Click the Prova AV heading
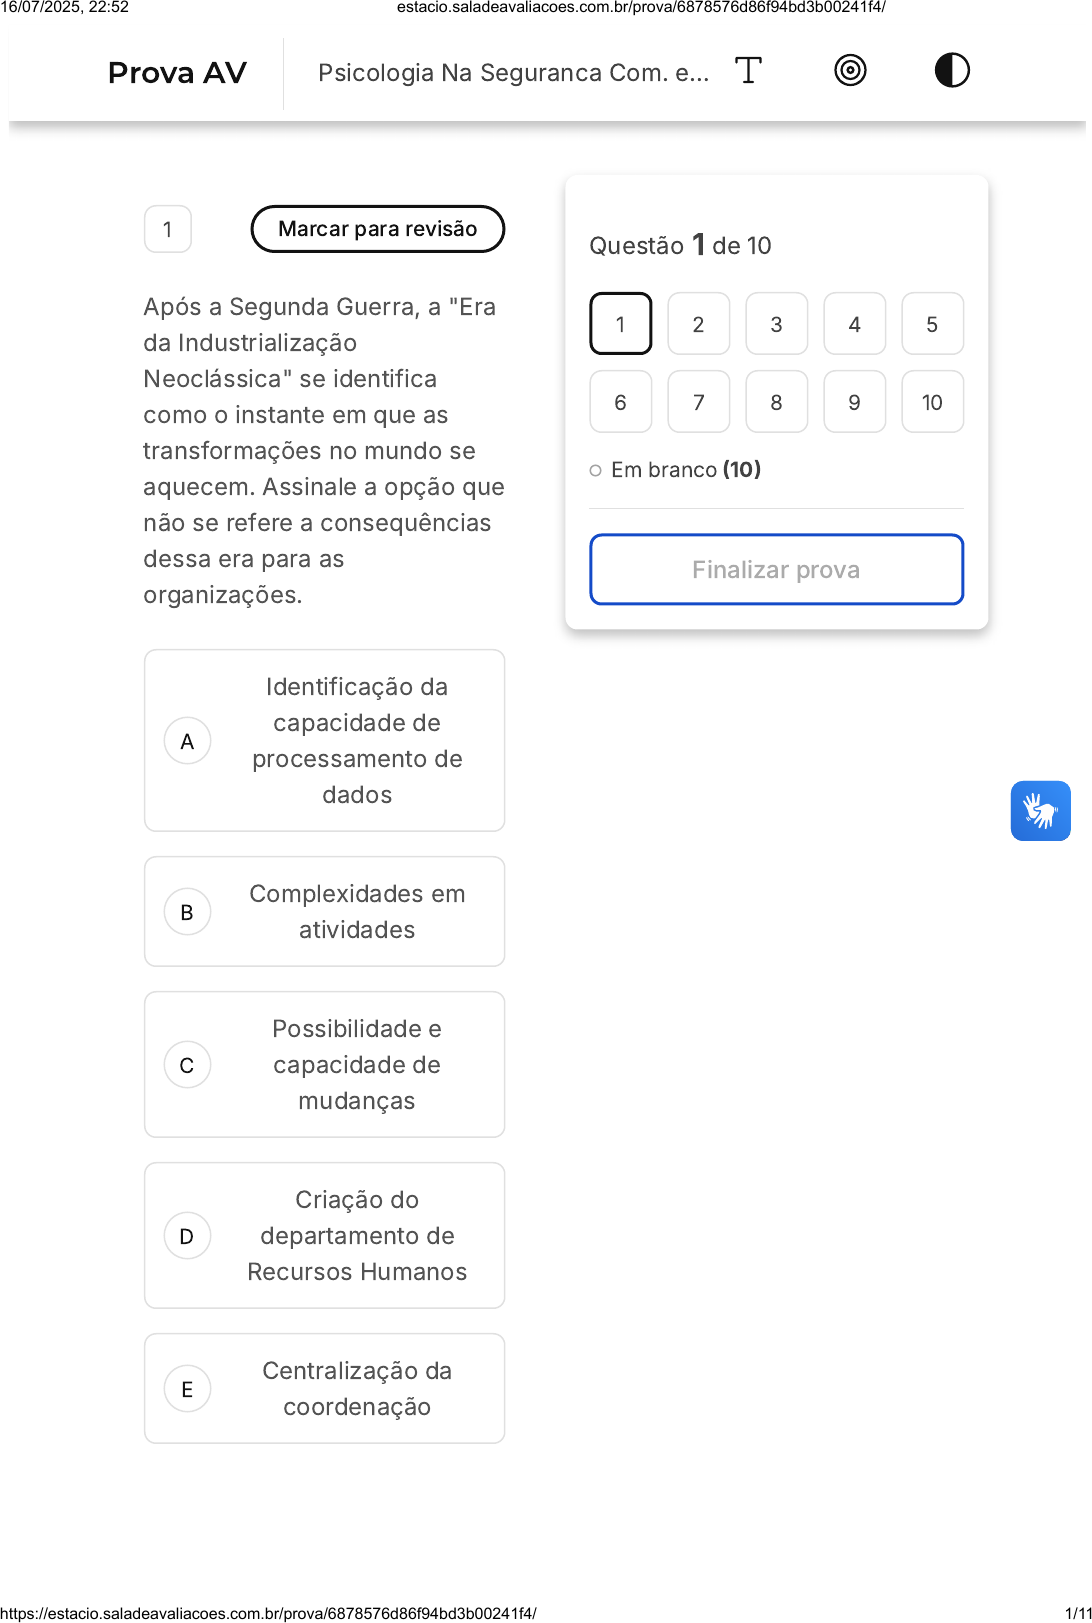The image size is (1092, 1623). click(x=177, y=73)
